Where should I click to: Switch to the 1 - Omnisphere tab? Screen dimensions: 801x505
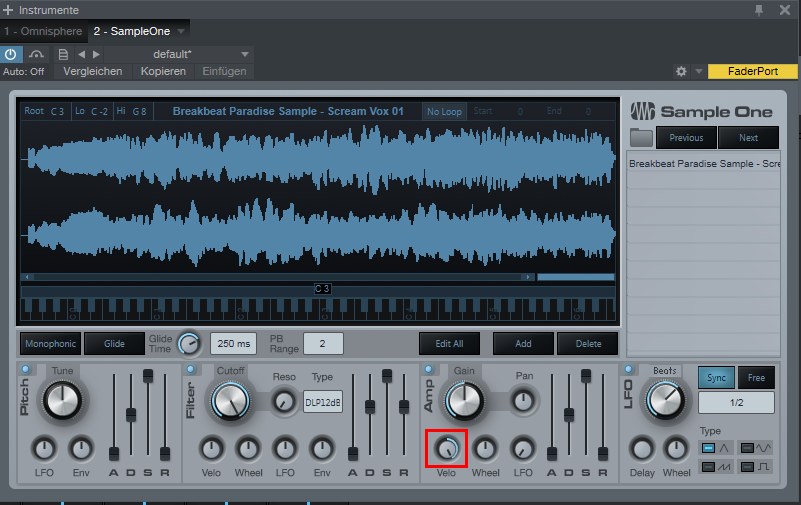click(43, 31)
